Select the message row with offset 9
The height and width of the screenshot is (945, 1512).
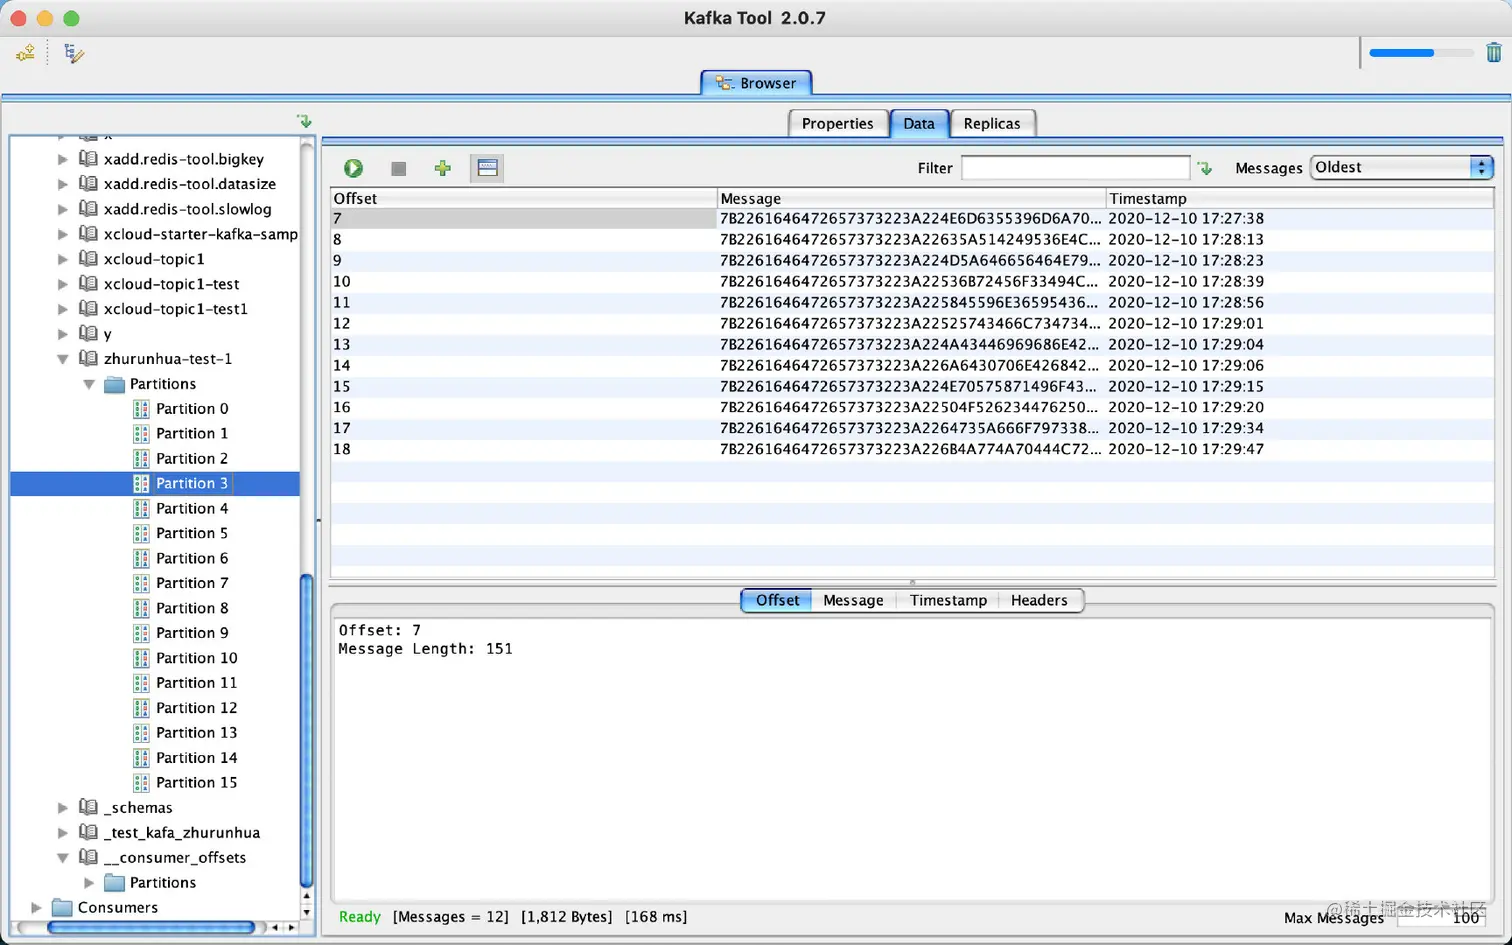pos(912,260)
